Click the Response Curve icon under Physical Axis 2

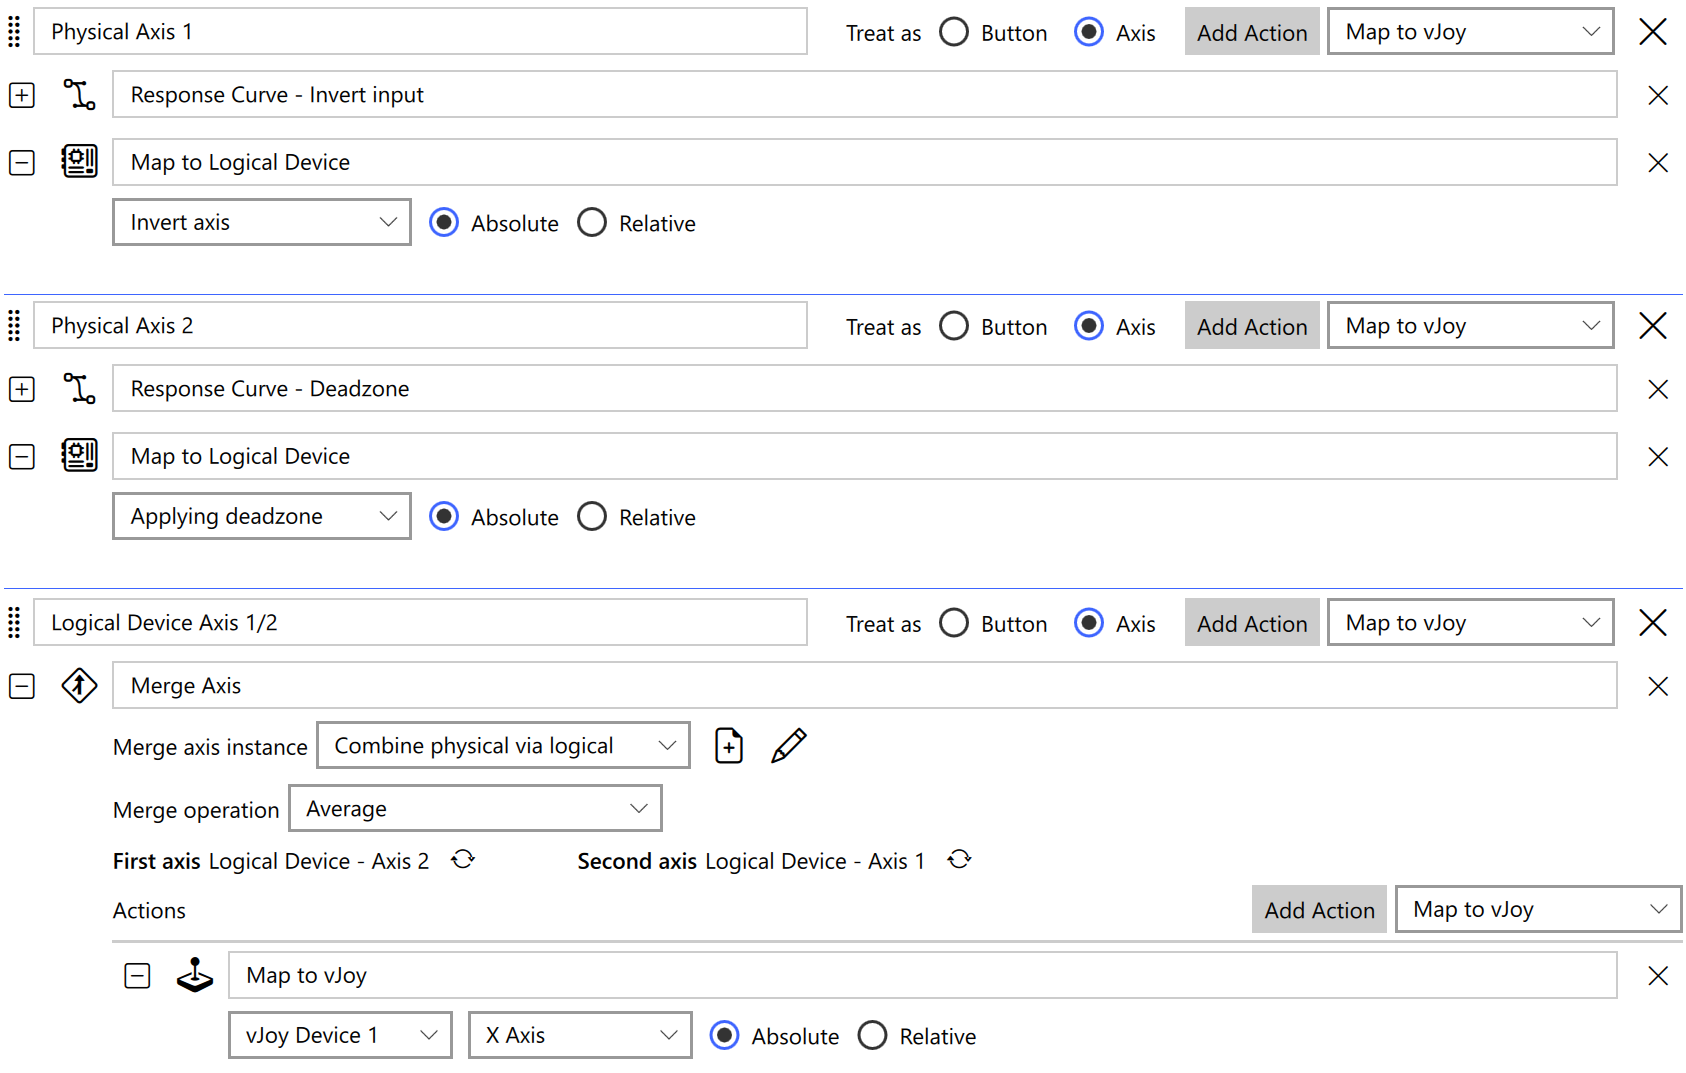click(79, 388)
